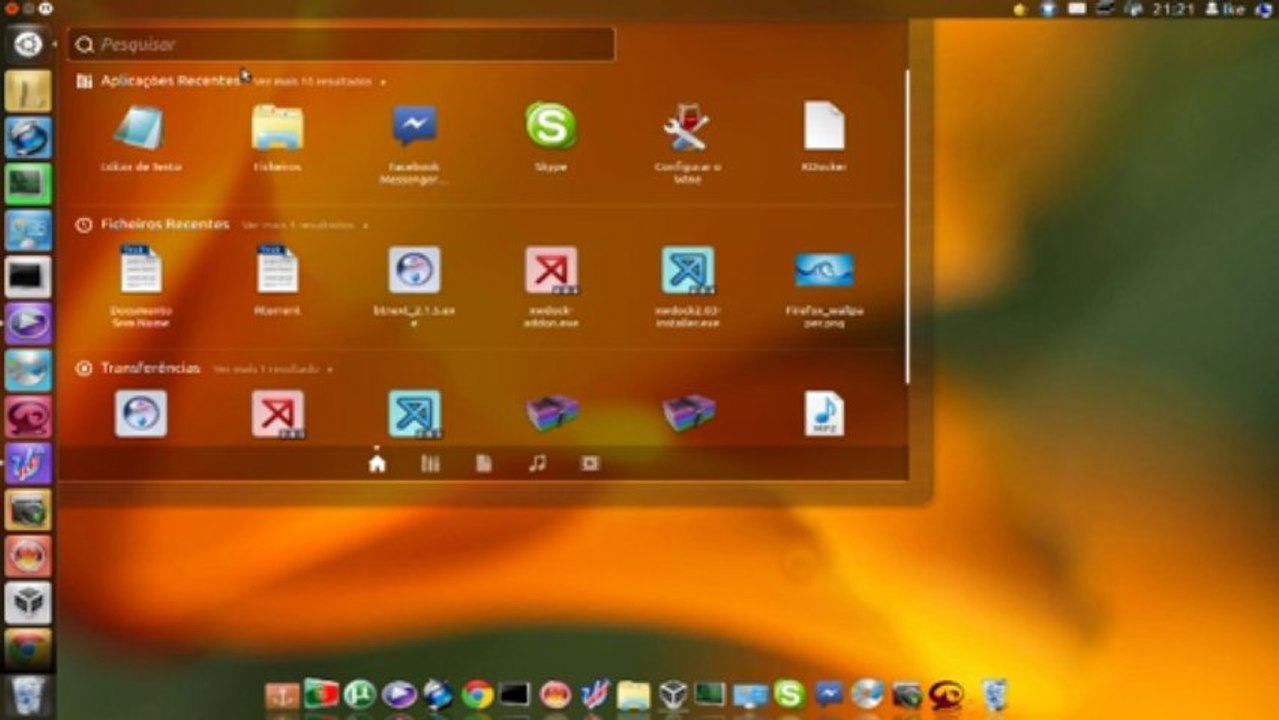This screenshot has height=720, width=1279.
Task: Launch the purple media player from launcher
Action: pyautogui.click(x=28, y=323)
